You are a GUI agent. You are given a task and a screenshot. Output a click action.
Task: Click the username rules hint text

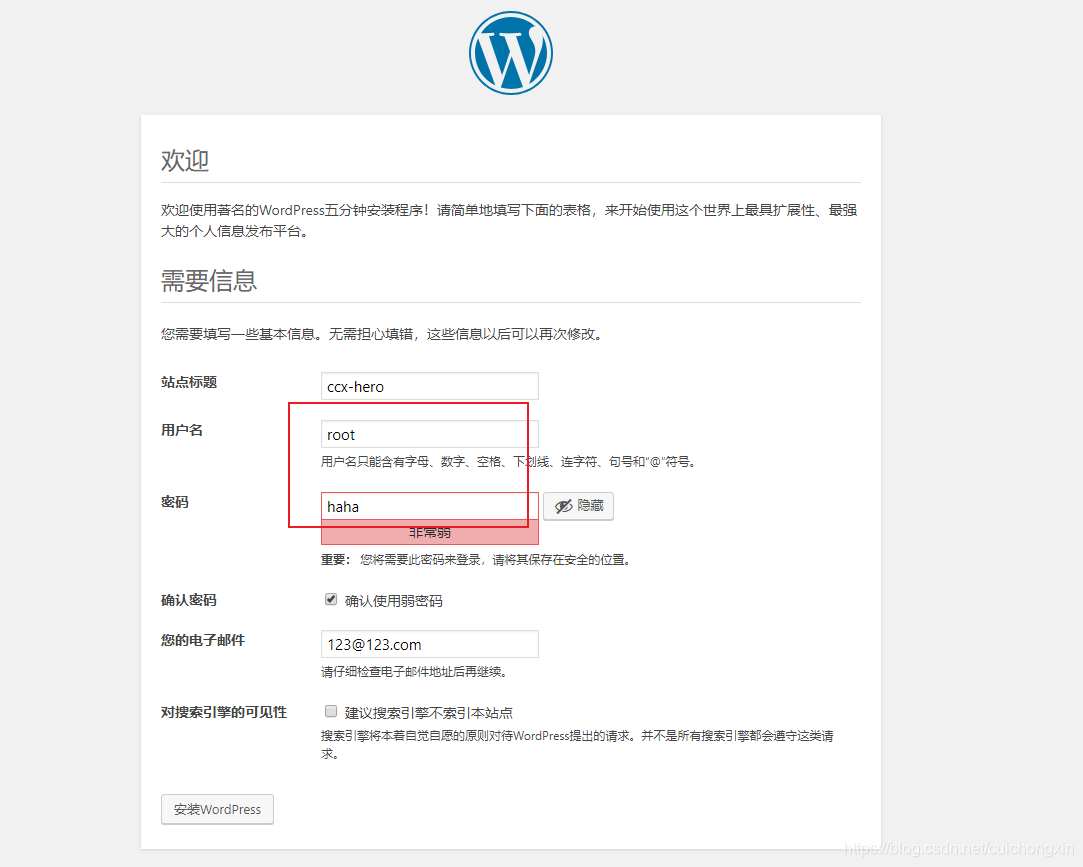(x=510, y=461)
